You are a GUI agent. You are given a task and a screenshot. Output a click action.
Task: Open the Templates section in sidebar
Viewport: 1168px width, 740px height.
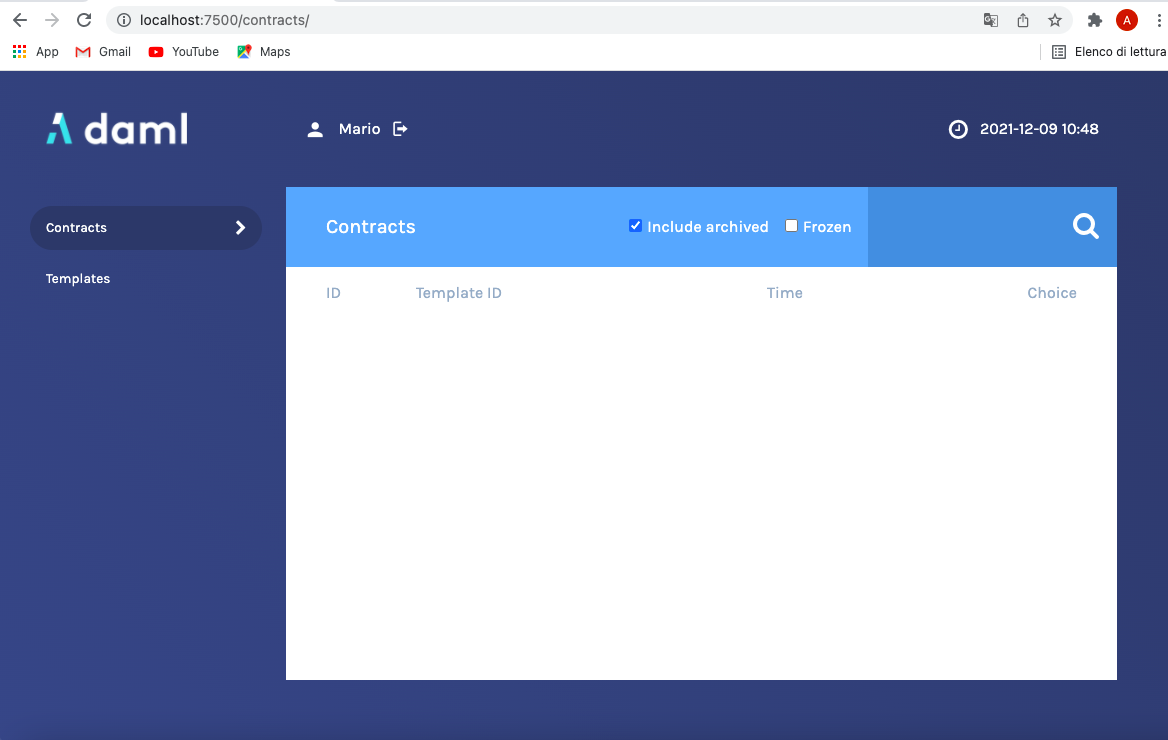coord(78,279)
